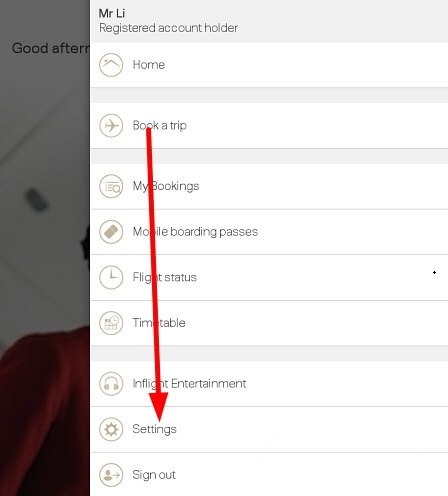This screenshot has height=496, width=448.
Task: Open Inflight Entertainment label
Action: [189, 384]
